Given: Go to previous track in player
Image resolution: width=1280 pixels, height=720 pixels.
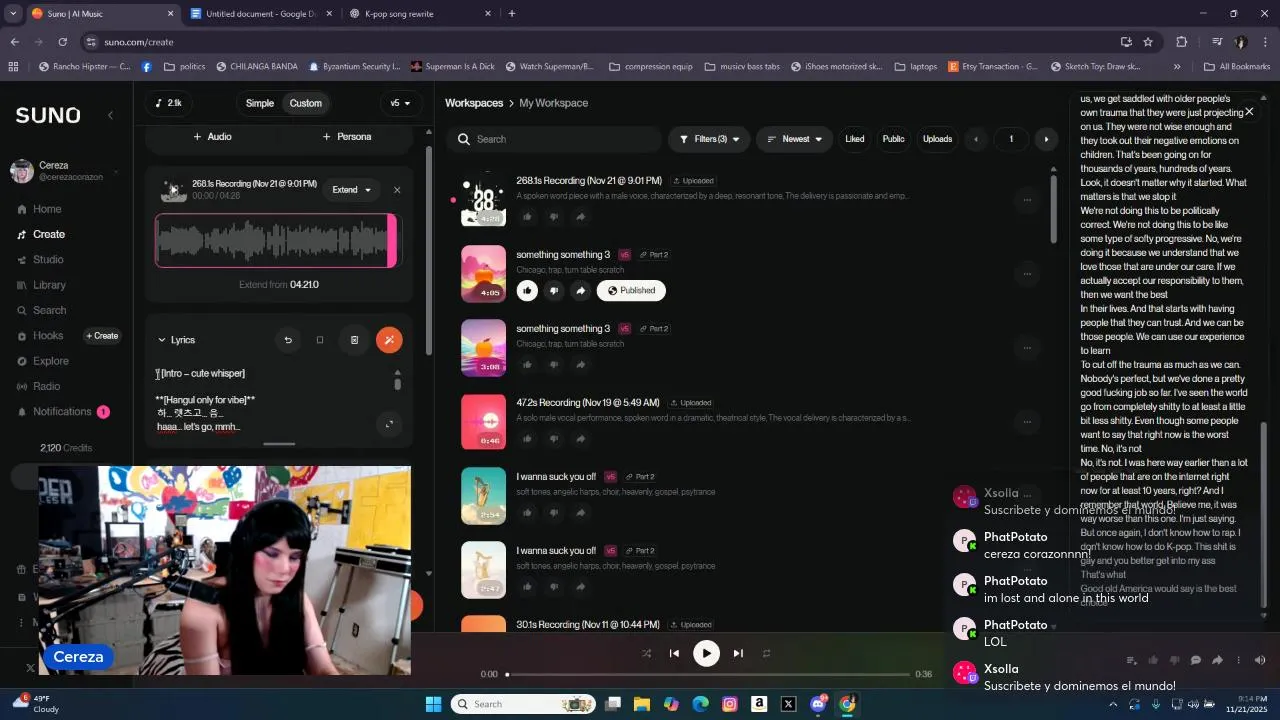Looking at the screenshot, I should tap(674, 653).
